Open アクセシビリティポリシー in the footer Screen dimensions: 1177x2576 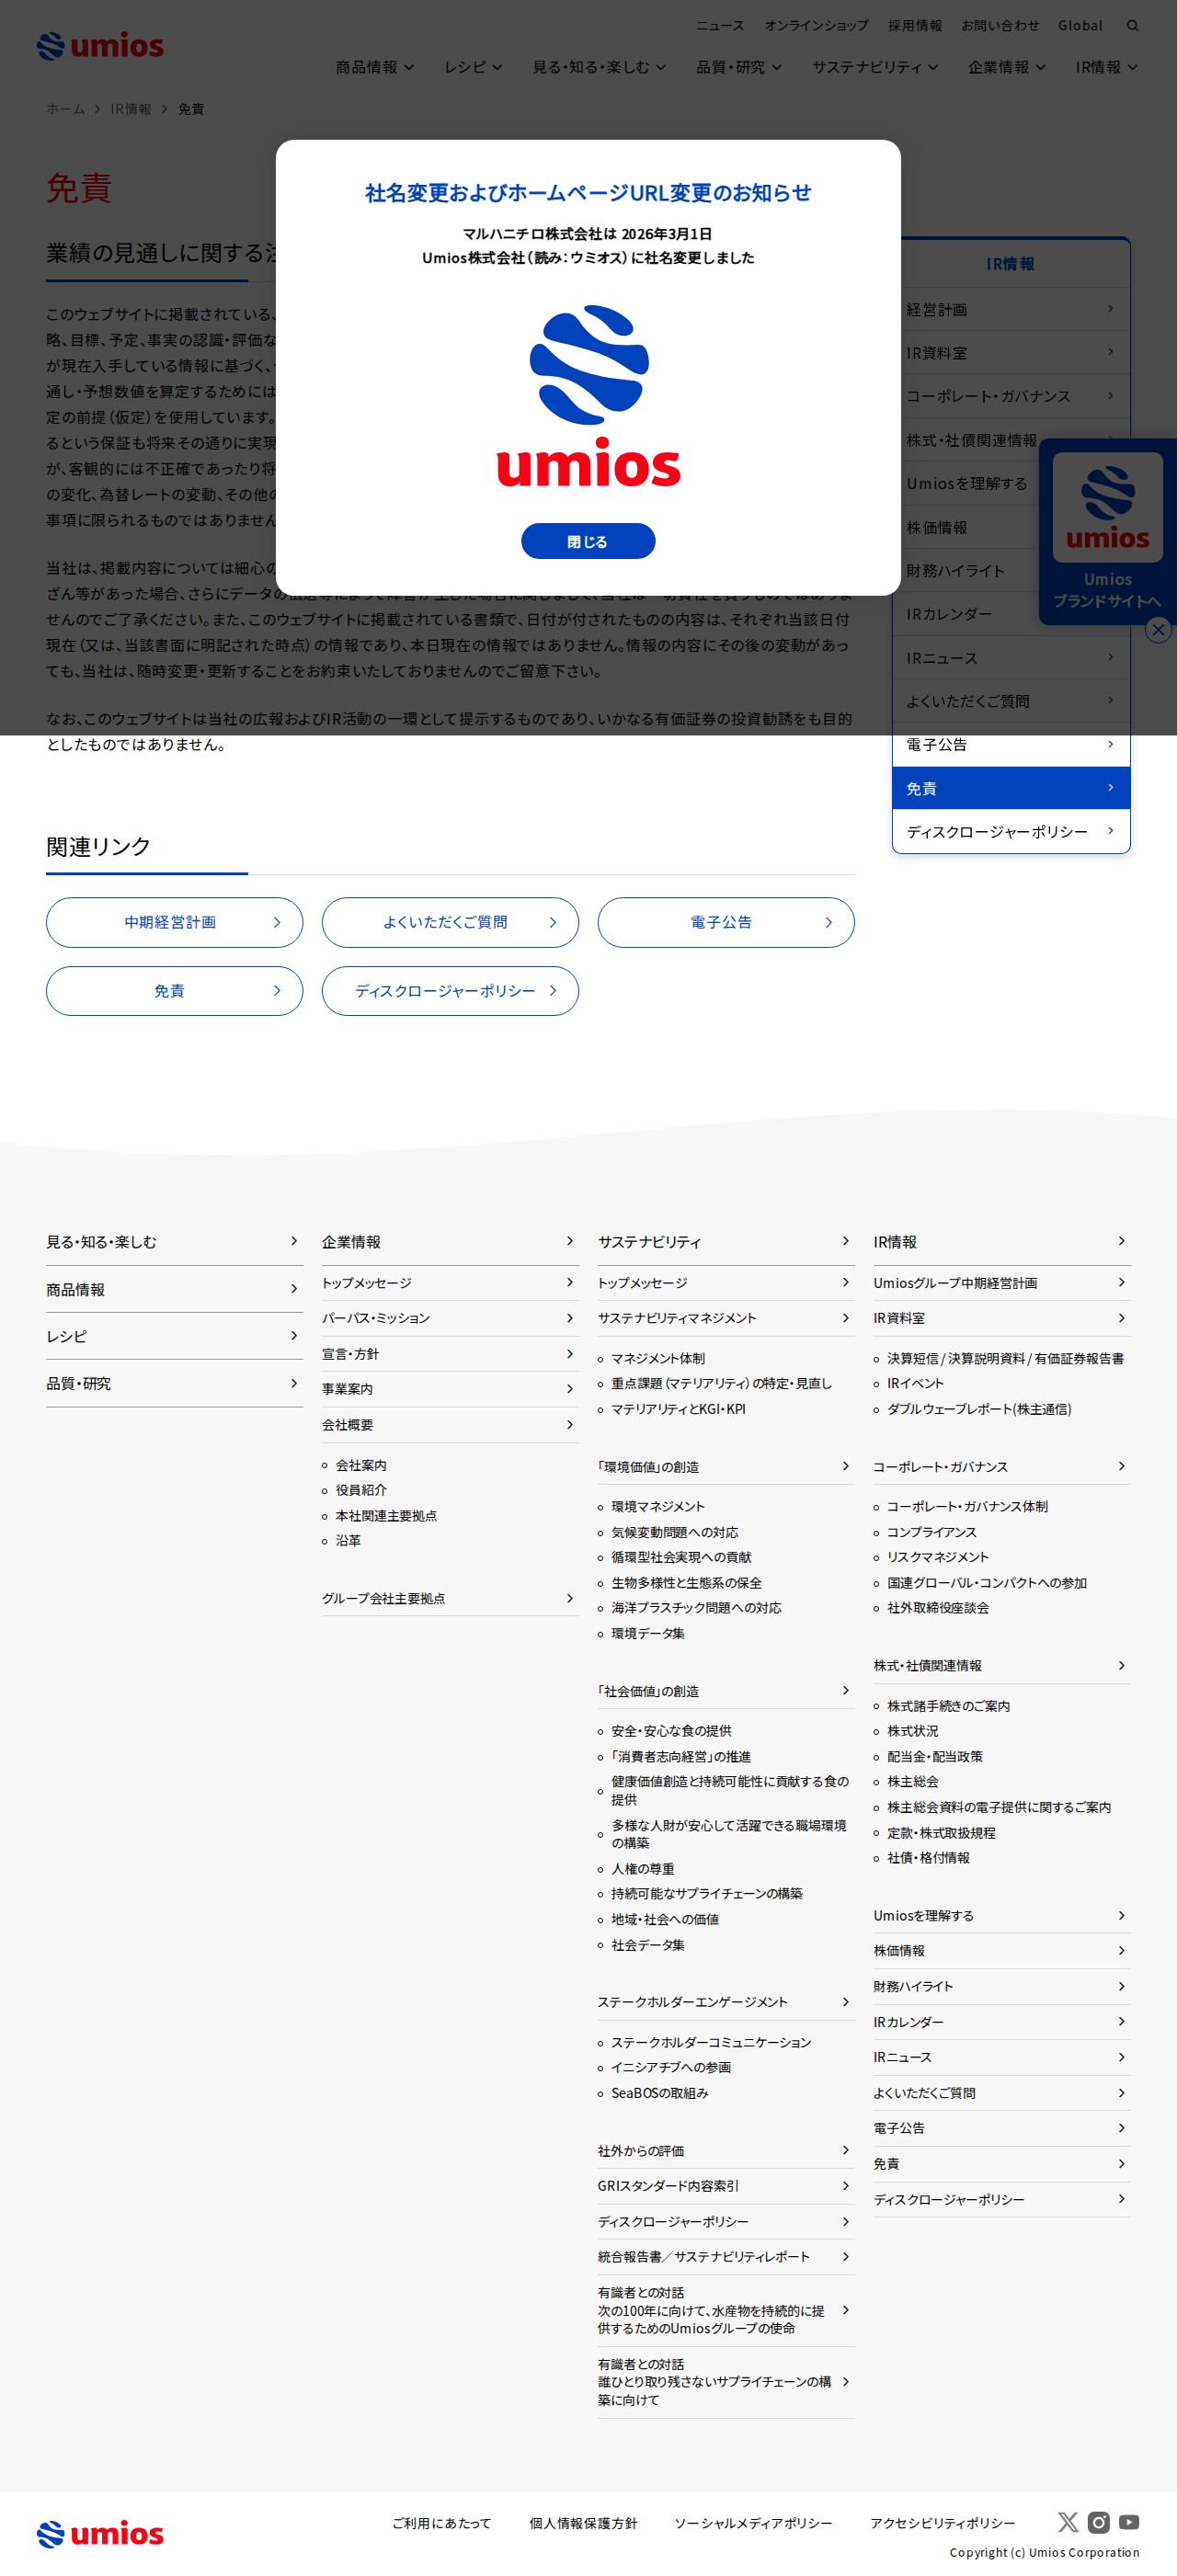pyautogui.click(x=942, y=2523)
